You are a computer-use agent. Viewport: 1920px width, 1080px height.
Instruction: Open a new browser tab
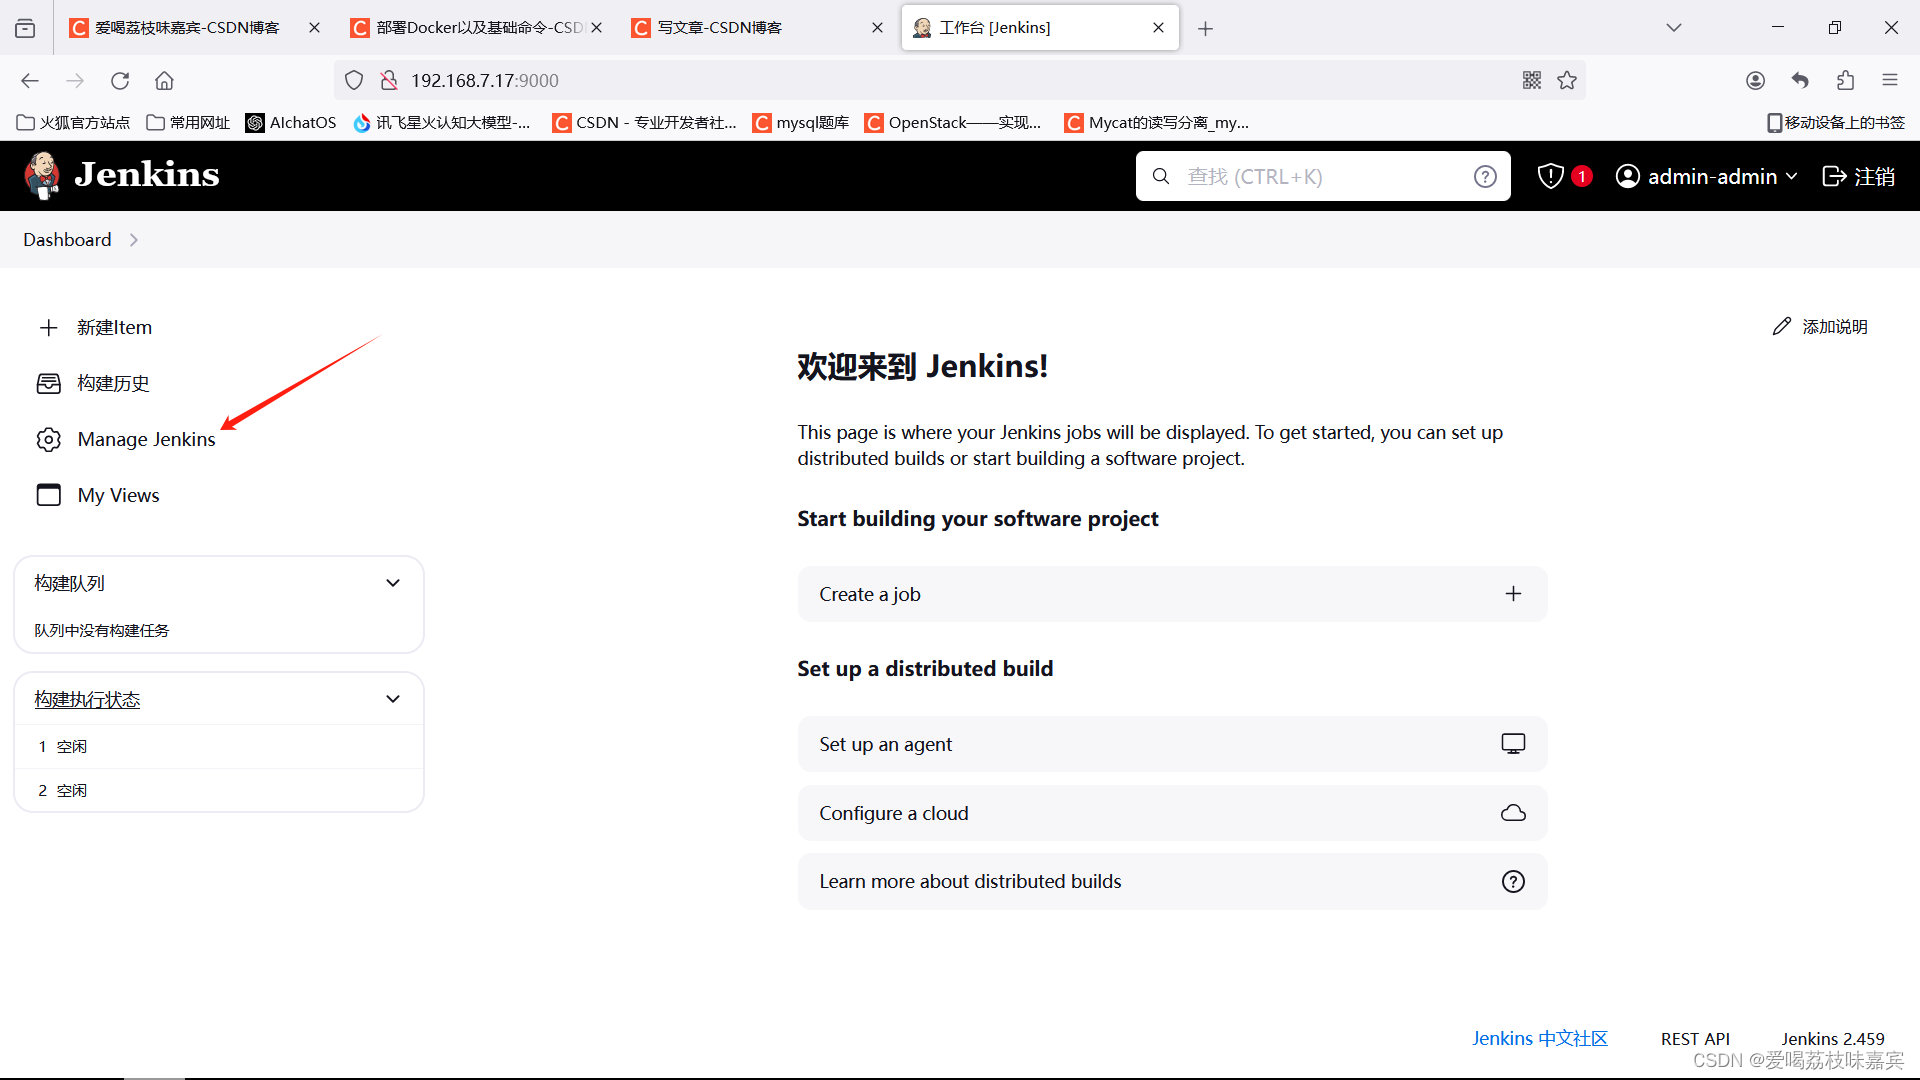click(x=1205, y=29)
